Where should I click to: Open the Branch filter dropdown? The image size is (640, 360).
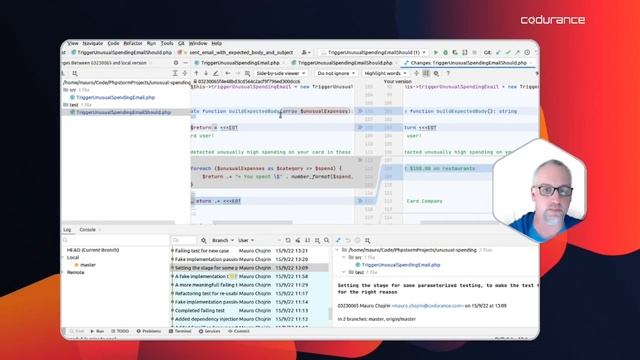click(223, 240)
